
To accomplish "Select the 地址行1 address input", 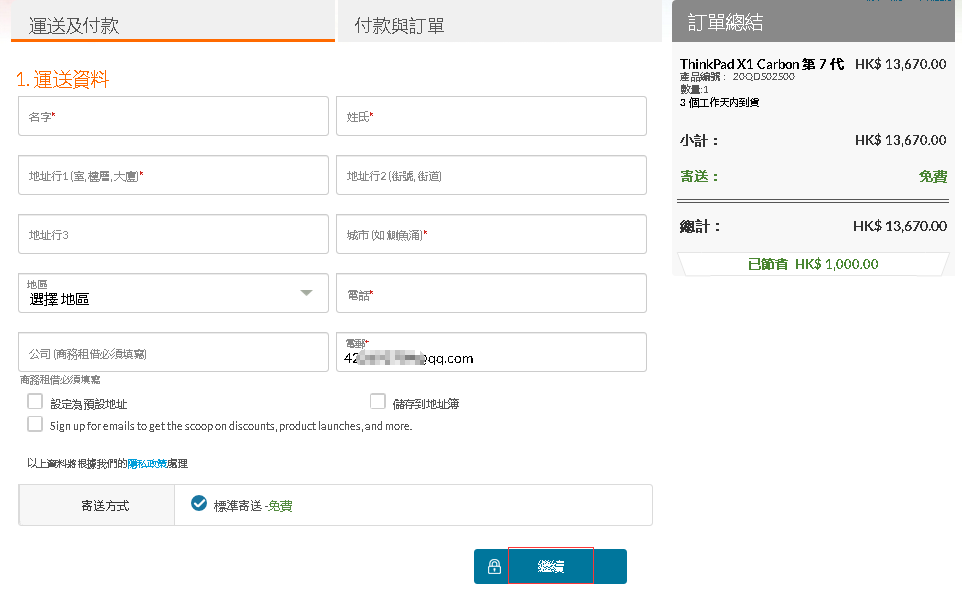I will tap(173, 175).
